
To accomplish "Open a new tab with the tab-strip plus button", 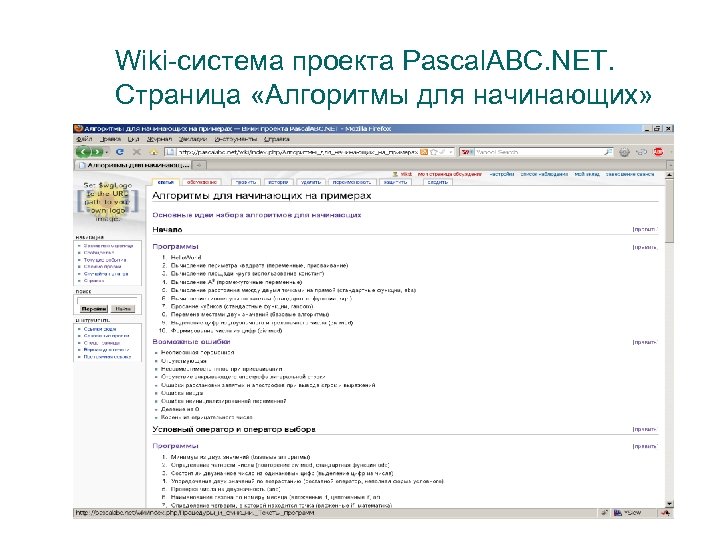I will (x=199, y=165).
